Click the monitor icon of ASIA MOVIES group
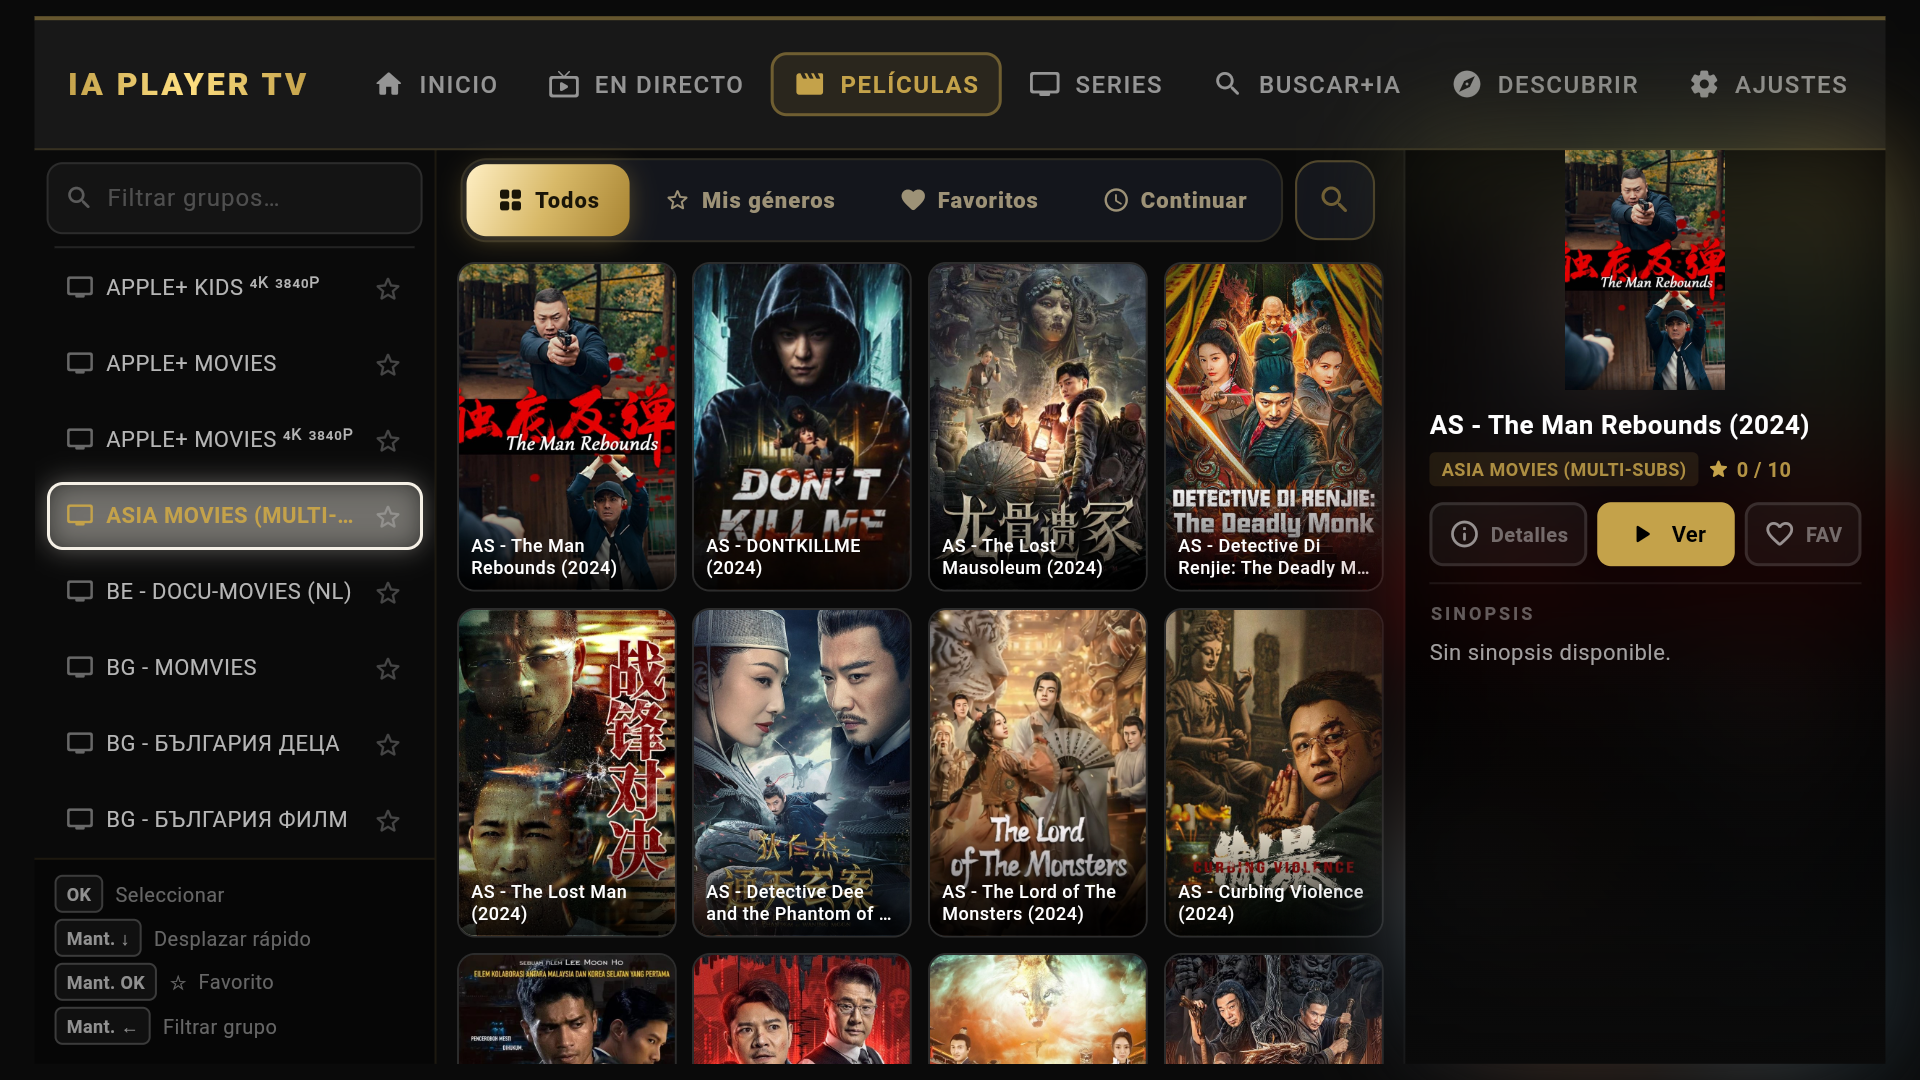The width and height of the screenshot is (1920, 1080). (x=80, y=516)
